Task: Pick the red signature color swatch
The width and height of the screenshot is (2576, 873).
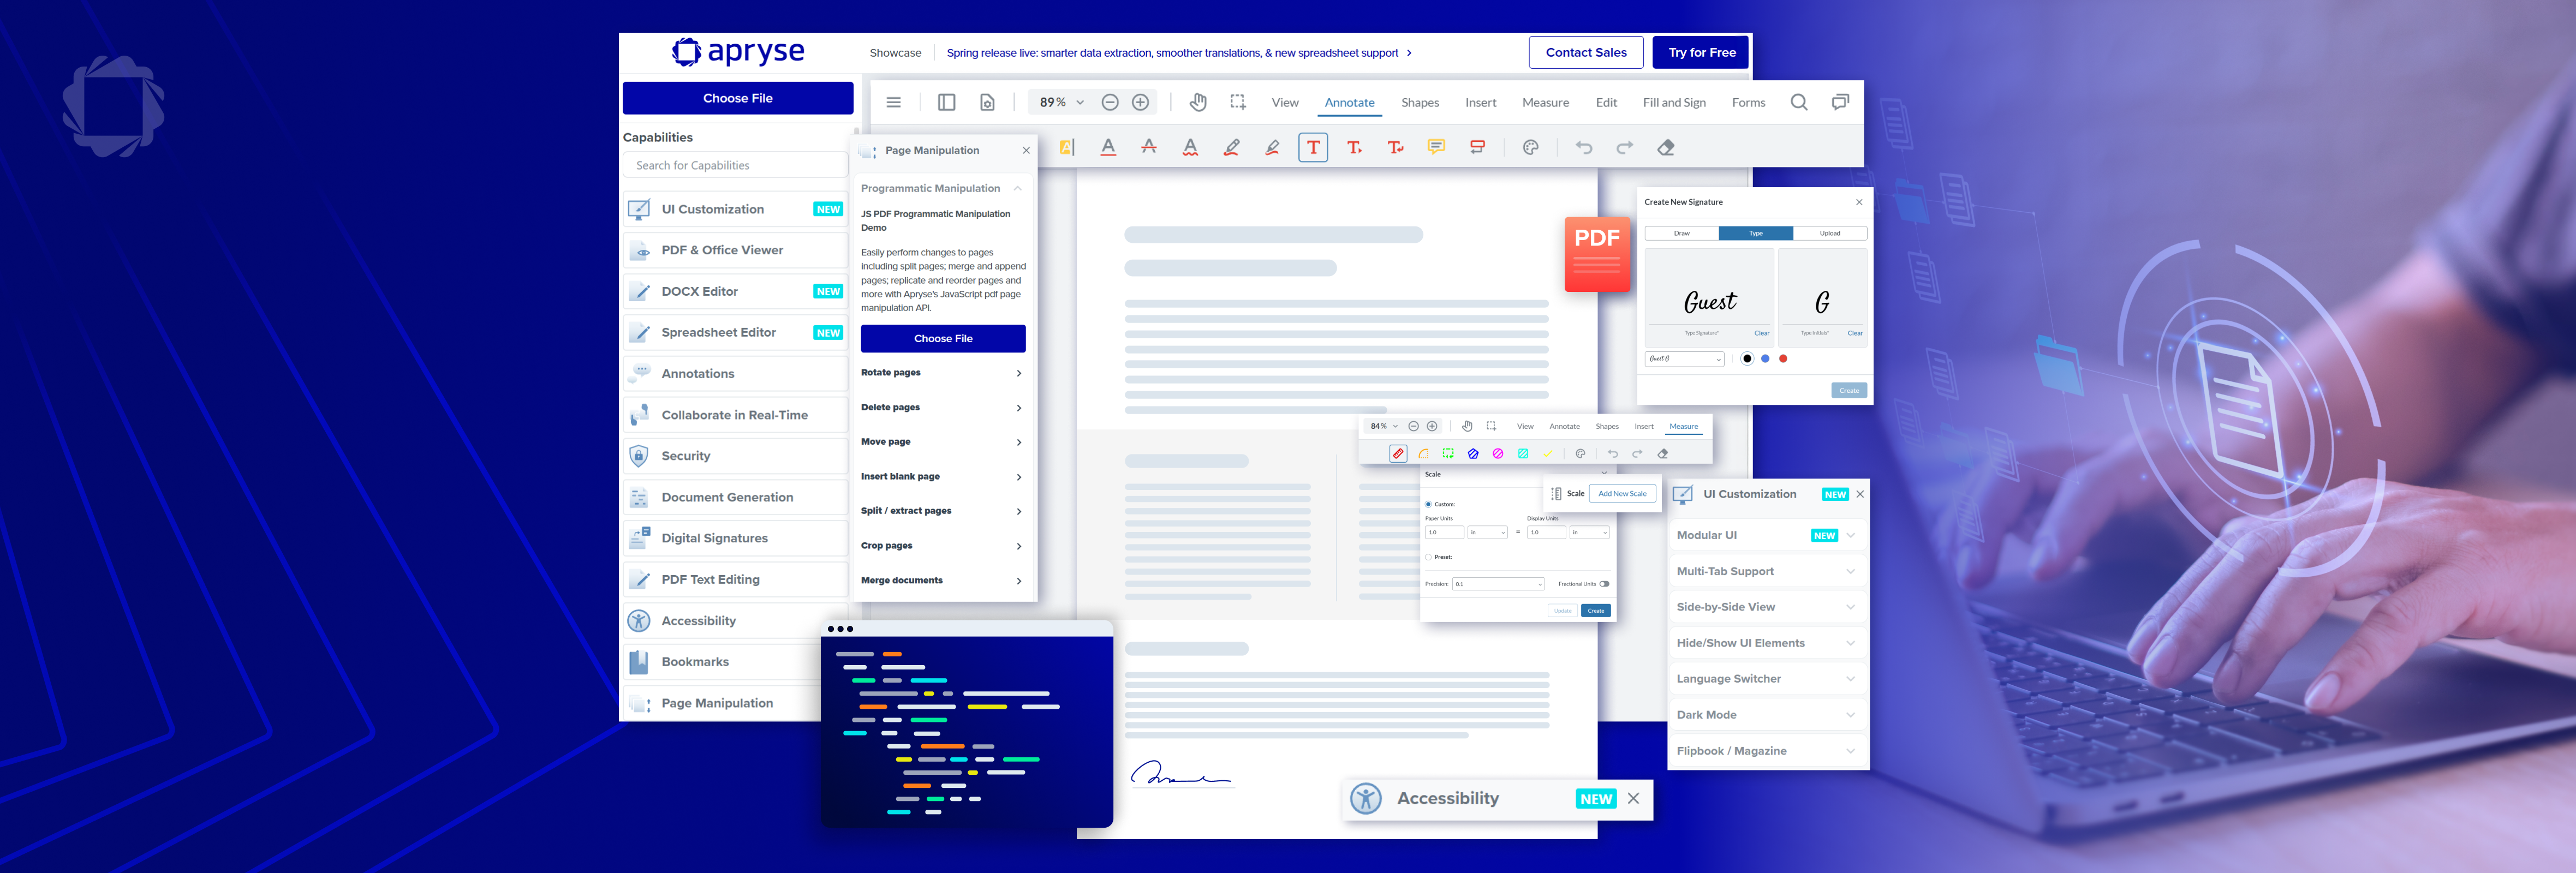Action: click(1783, 359)
